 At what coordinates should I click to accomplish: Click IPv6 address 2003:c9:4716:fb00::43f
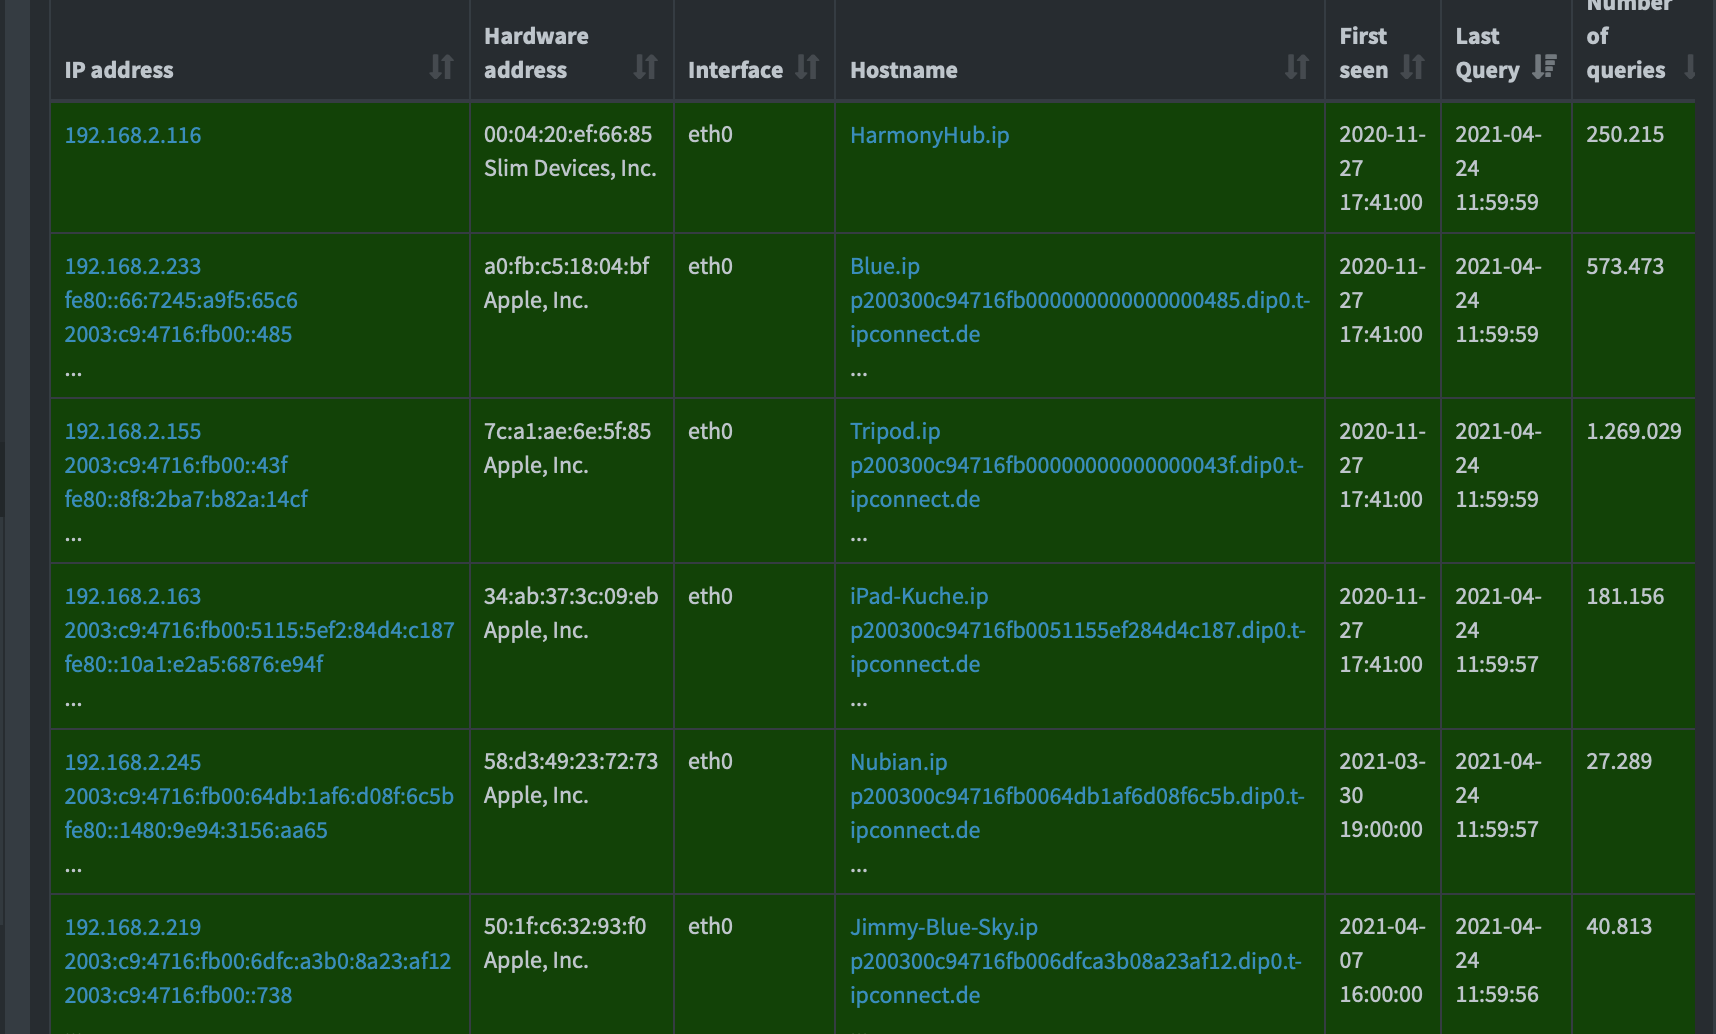[x=176, y=465]
